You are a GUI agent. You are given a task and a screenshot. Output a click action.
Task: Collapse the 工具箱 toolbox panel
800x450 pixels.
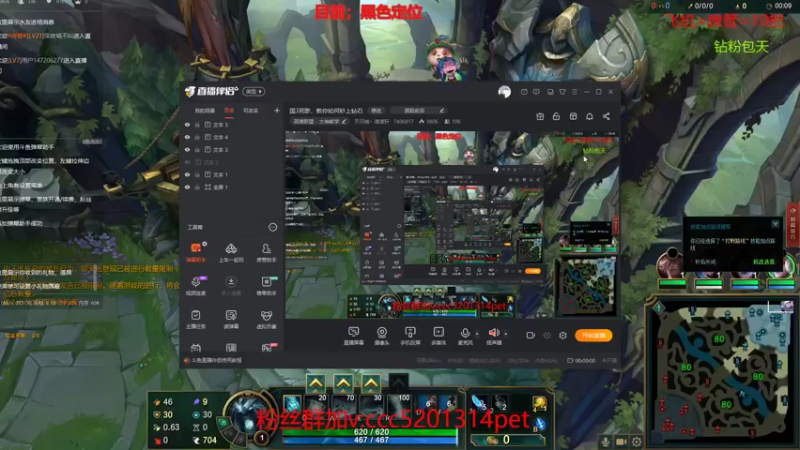click(273, 227)
